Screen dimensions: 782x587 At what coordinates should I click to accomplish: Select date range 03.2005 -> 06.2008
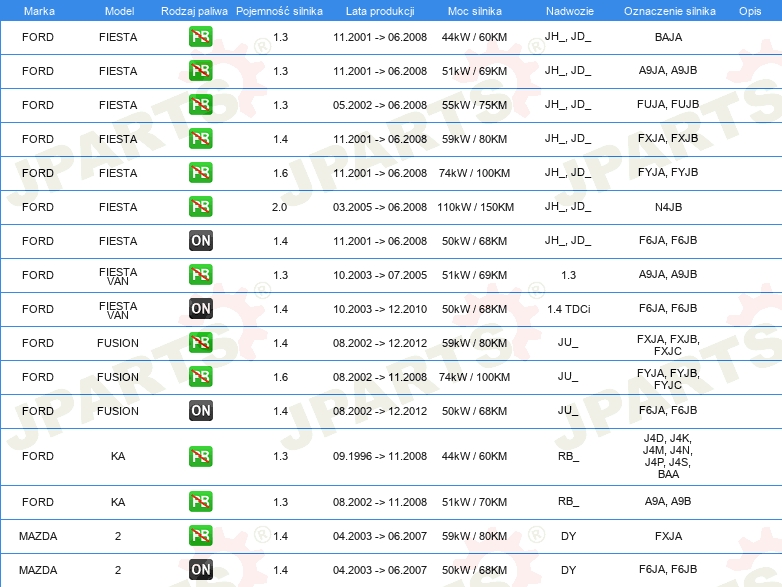click(380, 207)
